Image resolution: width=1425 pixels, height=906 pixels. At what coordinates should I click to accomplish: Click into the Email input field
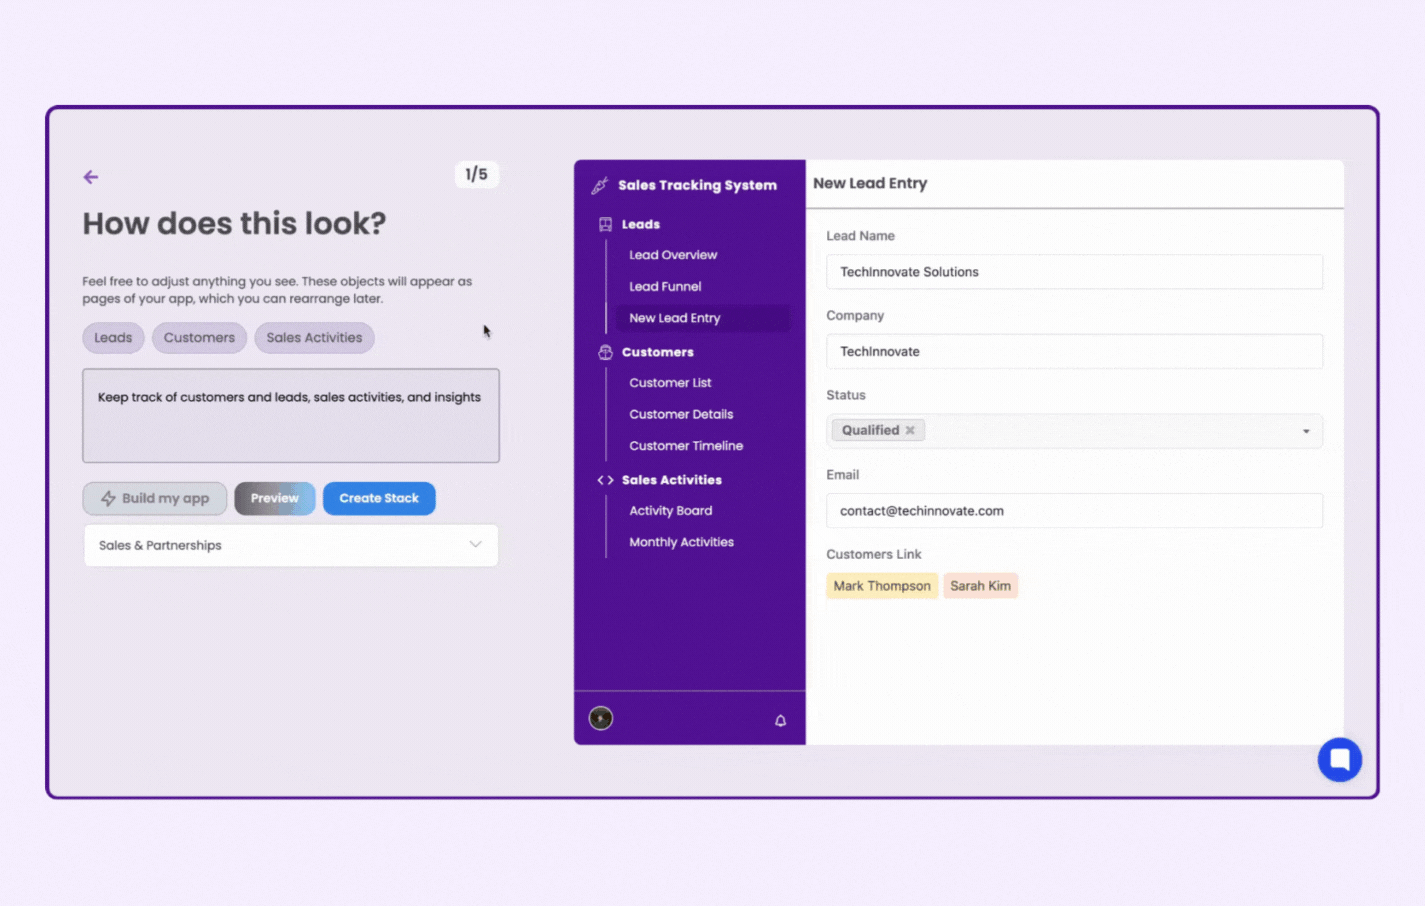click(1073, 511)
